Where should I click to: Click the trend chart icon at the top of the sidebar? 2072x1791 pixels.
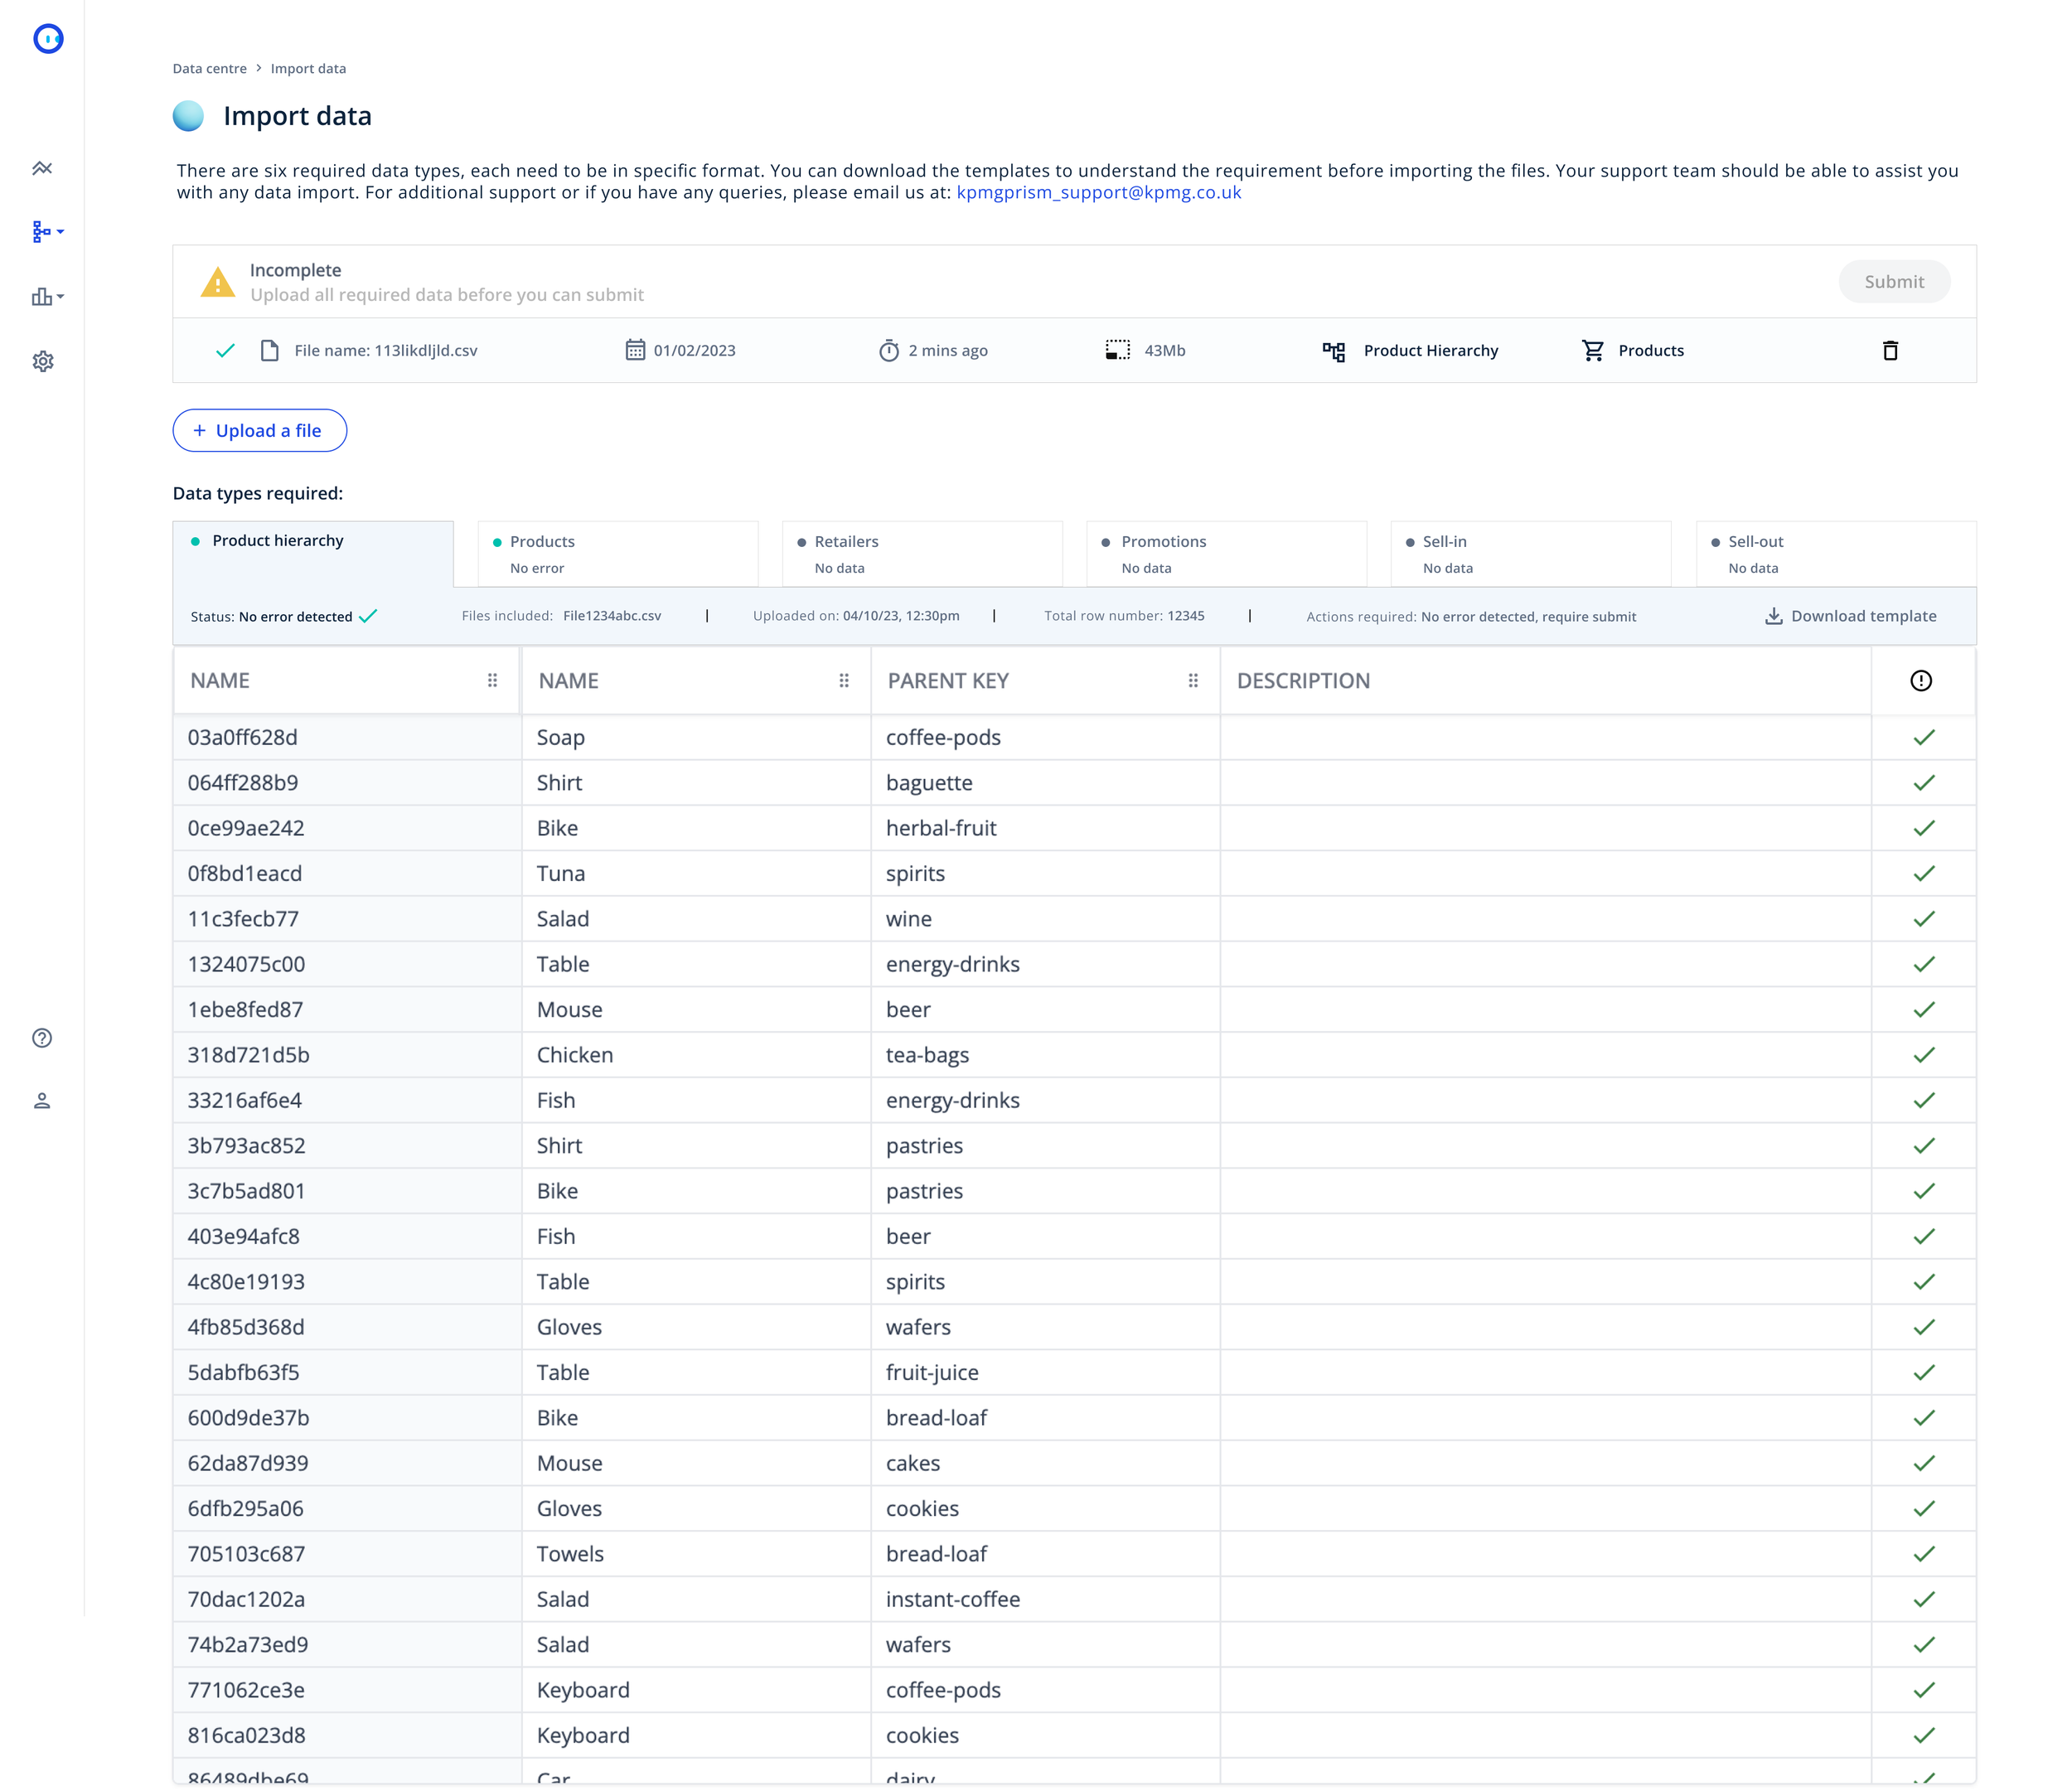(x=42, y=168)
